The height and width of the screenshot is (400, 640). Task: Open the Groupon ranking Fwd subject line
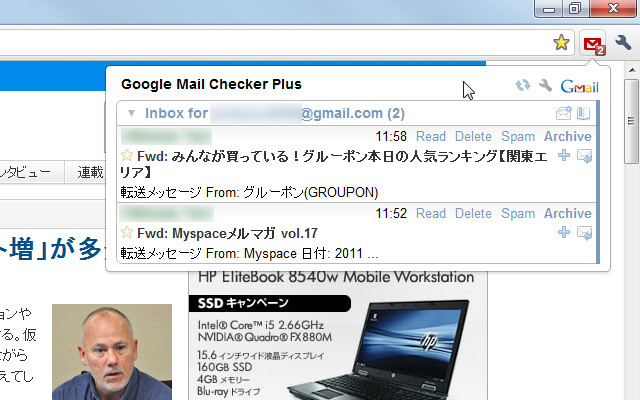click(x=334, y=164)
